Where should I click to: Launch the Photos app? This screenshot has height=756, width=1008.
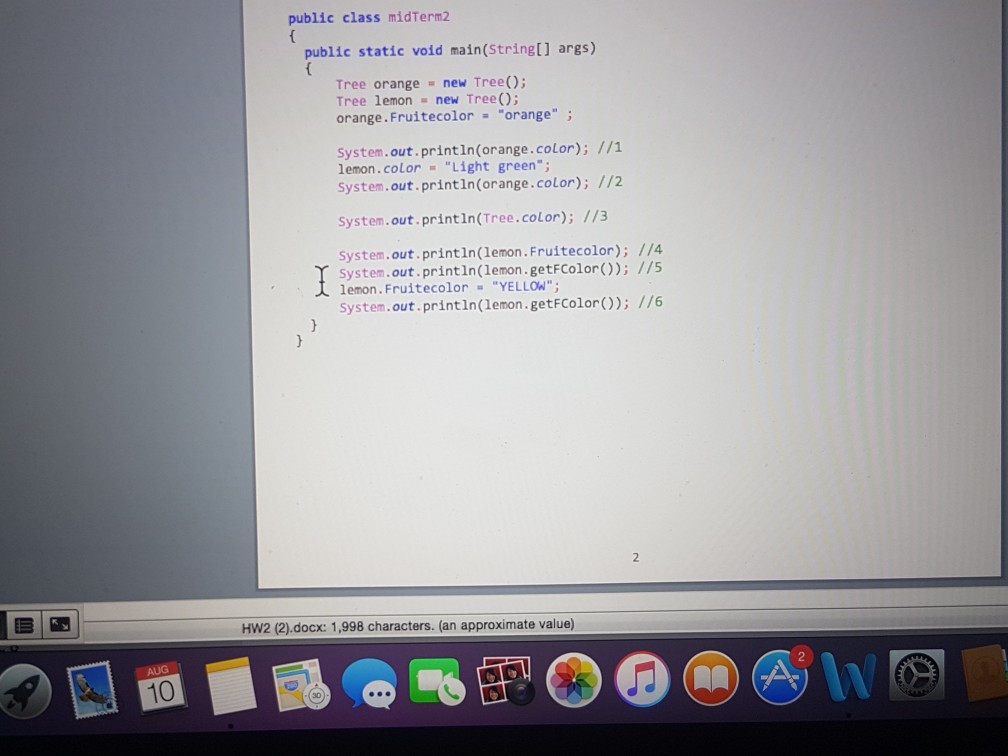[x=574, y=684]
